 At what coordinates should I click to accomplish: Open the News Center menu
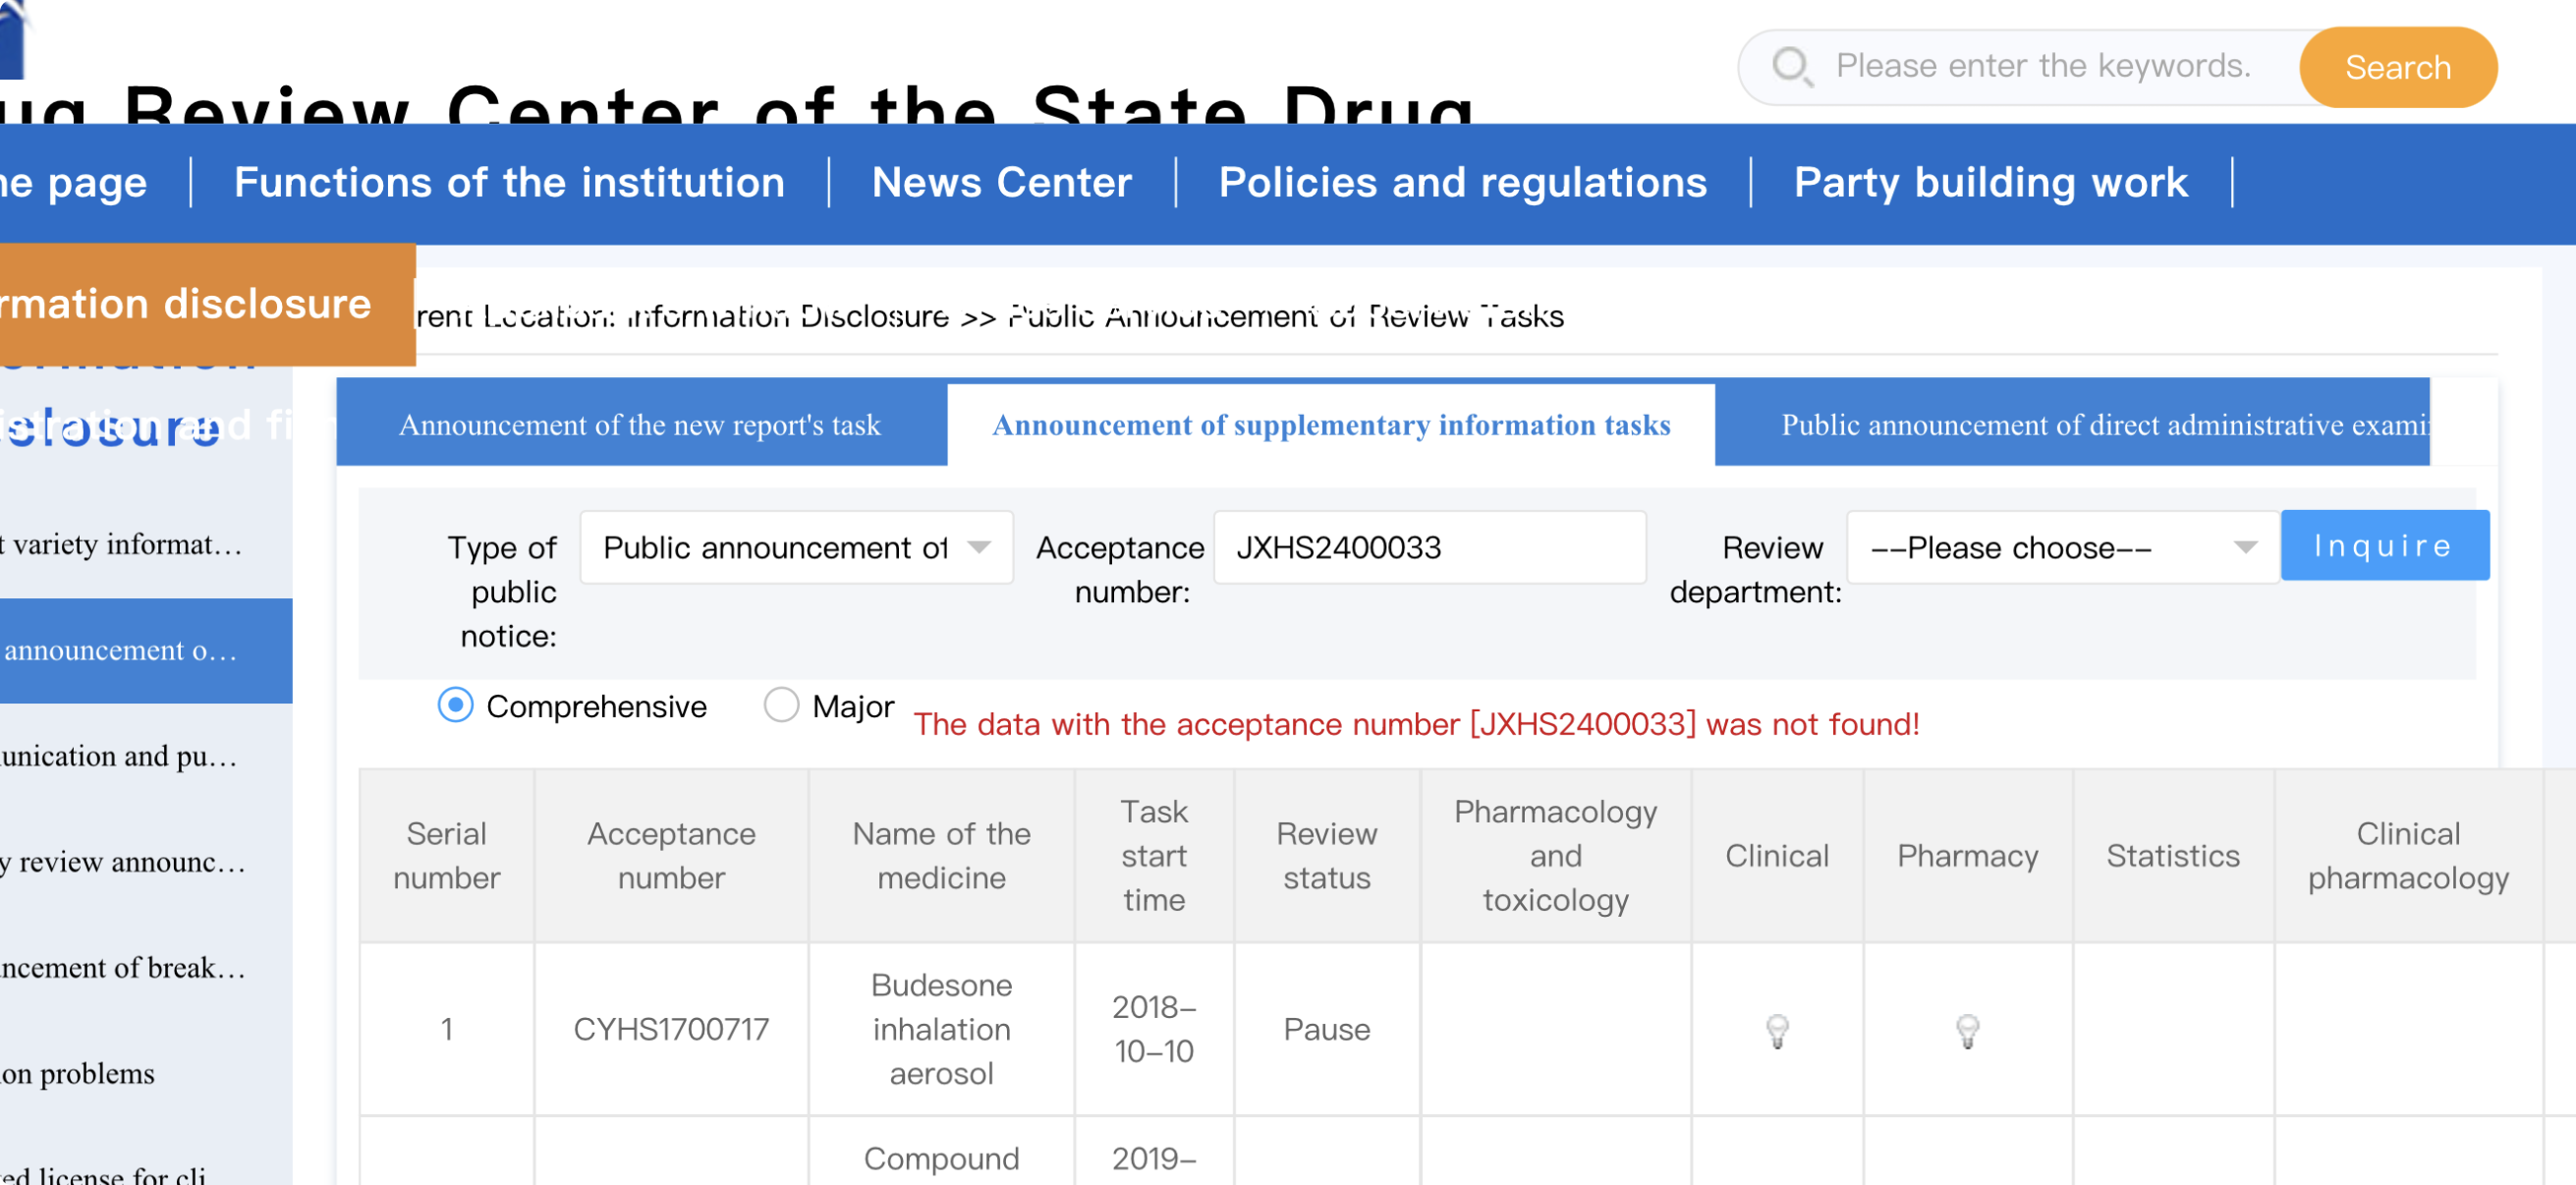tap(1001, 183)
